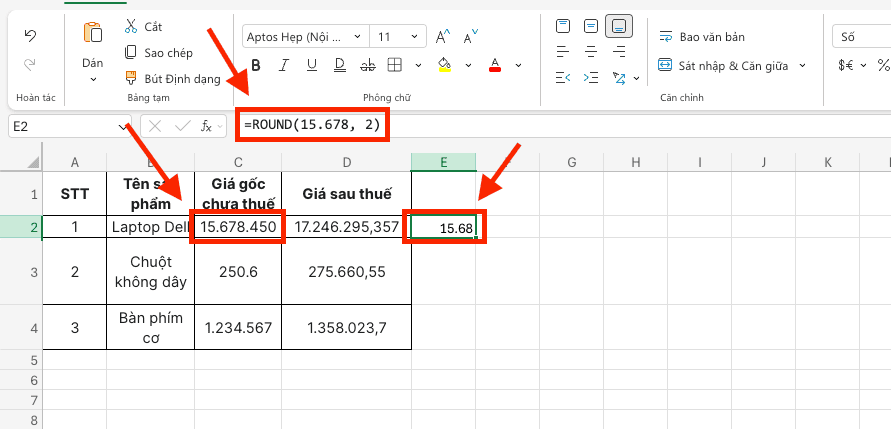Click the cancel X formula button
The height and width of the screenshot is (429, 891).
click(x=155, y=126)
